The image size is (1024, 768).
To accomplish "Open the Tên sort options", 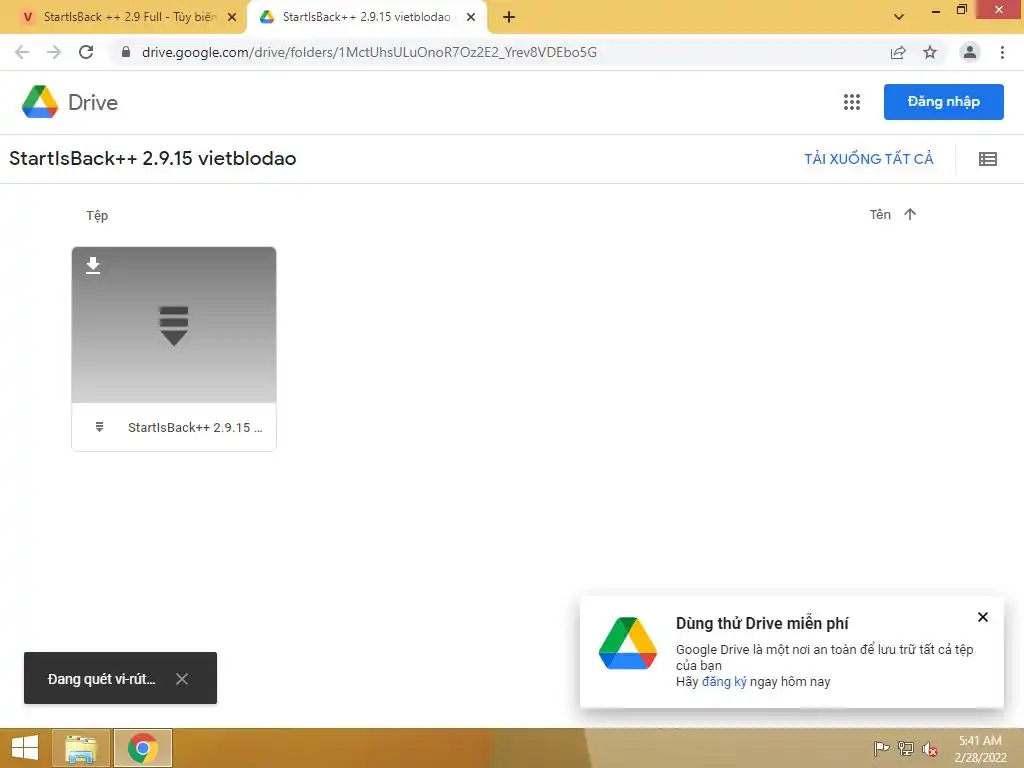I will coord(880,214).
